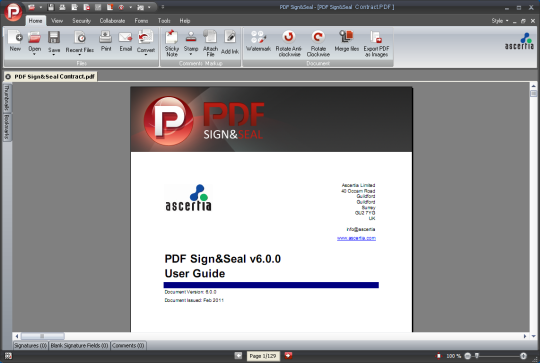This screenshot has height=363, width=540.
Task: Click the horizontal scrollbar thumb
Action: pyautogui.click(x=42, y=336)
